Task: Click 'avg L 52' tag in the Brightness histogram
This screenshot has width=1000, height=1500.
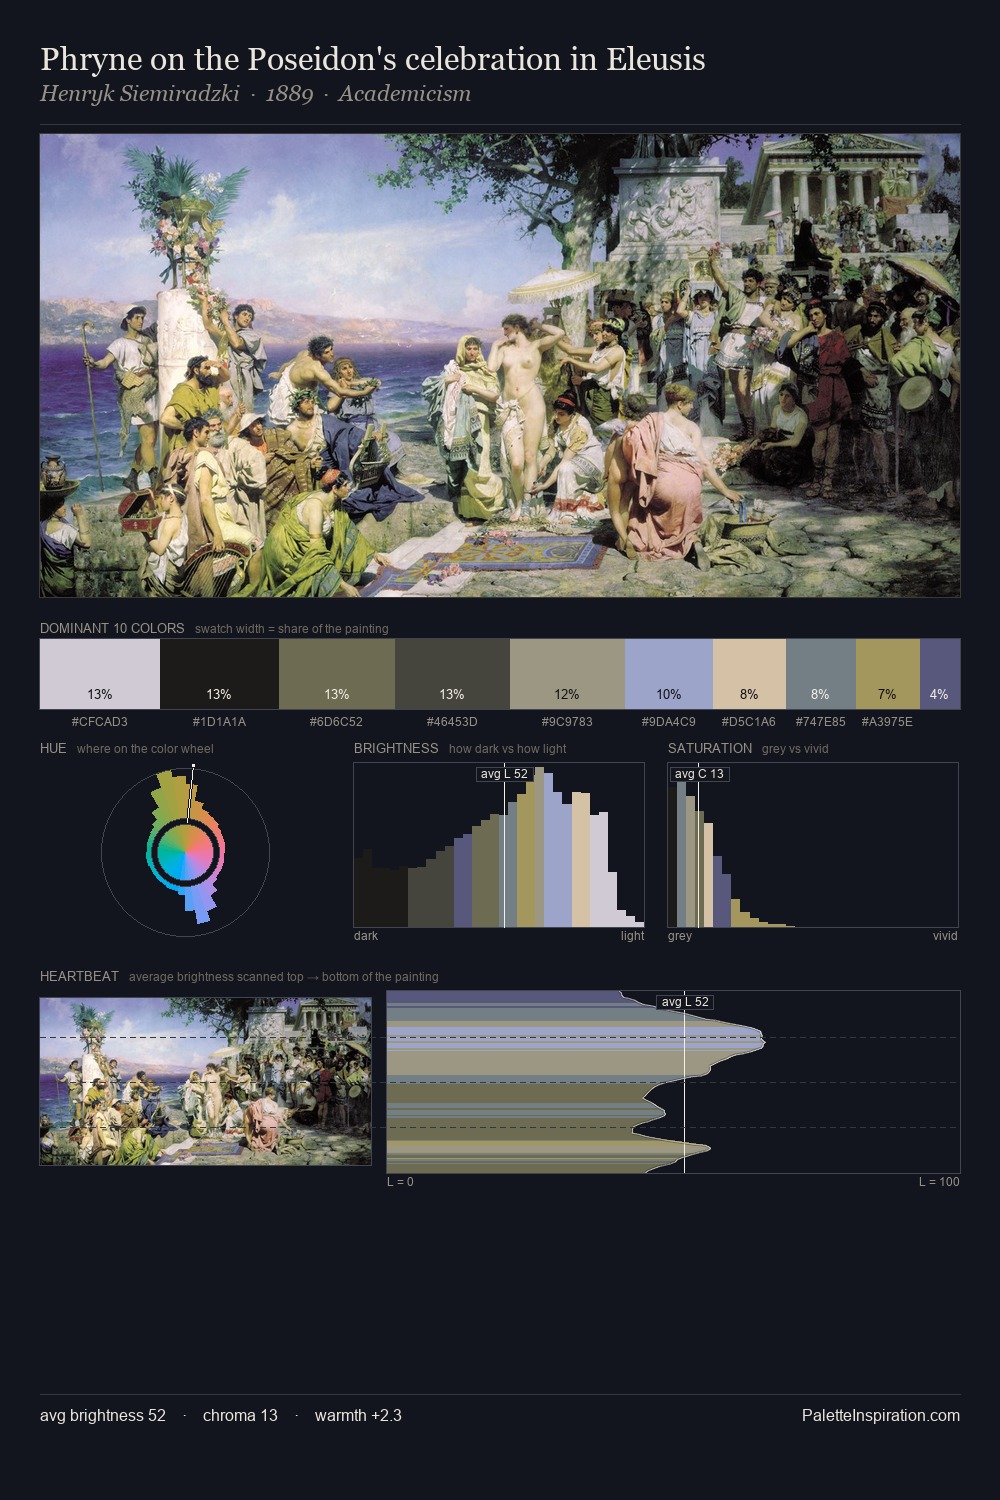Action: (504, 774)
